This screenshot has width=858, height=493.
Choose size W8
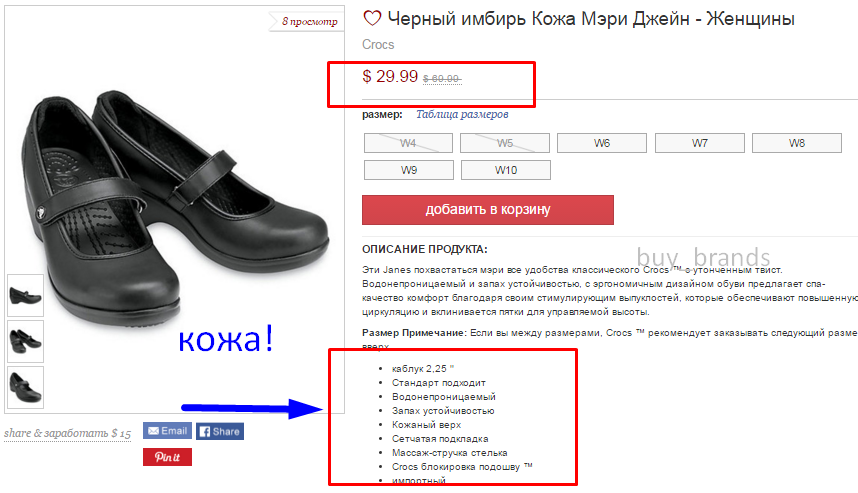pos(797,143)
